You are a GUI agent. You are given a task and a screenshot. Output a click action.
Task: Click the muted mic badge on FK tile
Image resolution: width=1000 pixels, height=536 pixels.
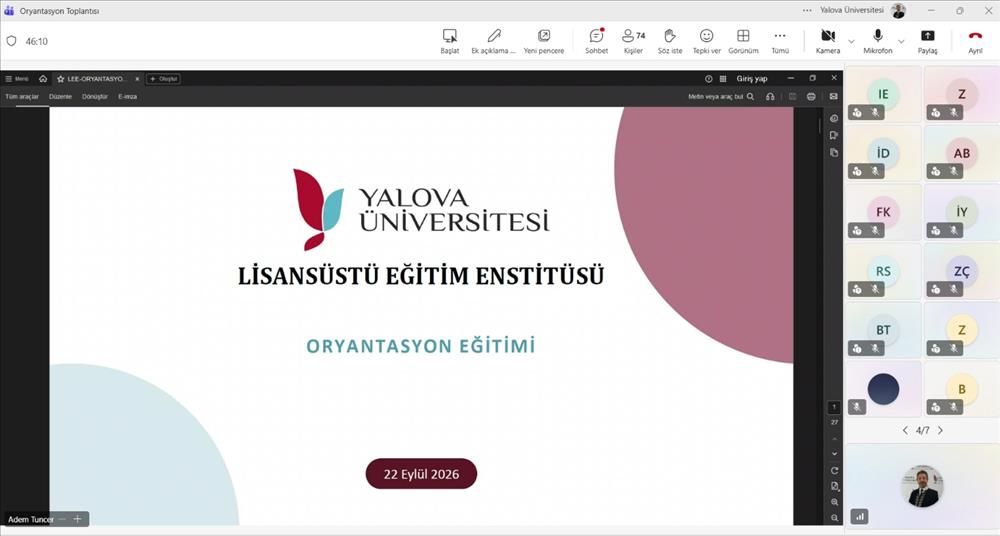(875, 230)
